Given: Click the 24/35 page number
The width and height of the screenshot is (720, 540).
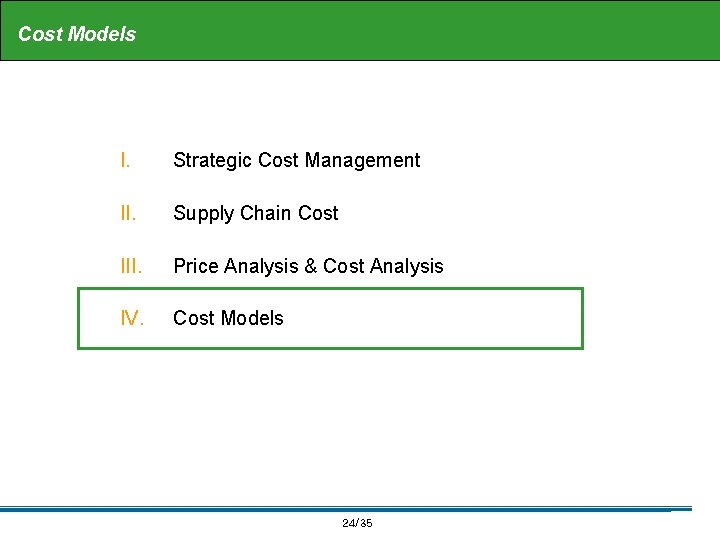Looking at the screenshot, I should click(x=357, y=523).
